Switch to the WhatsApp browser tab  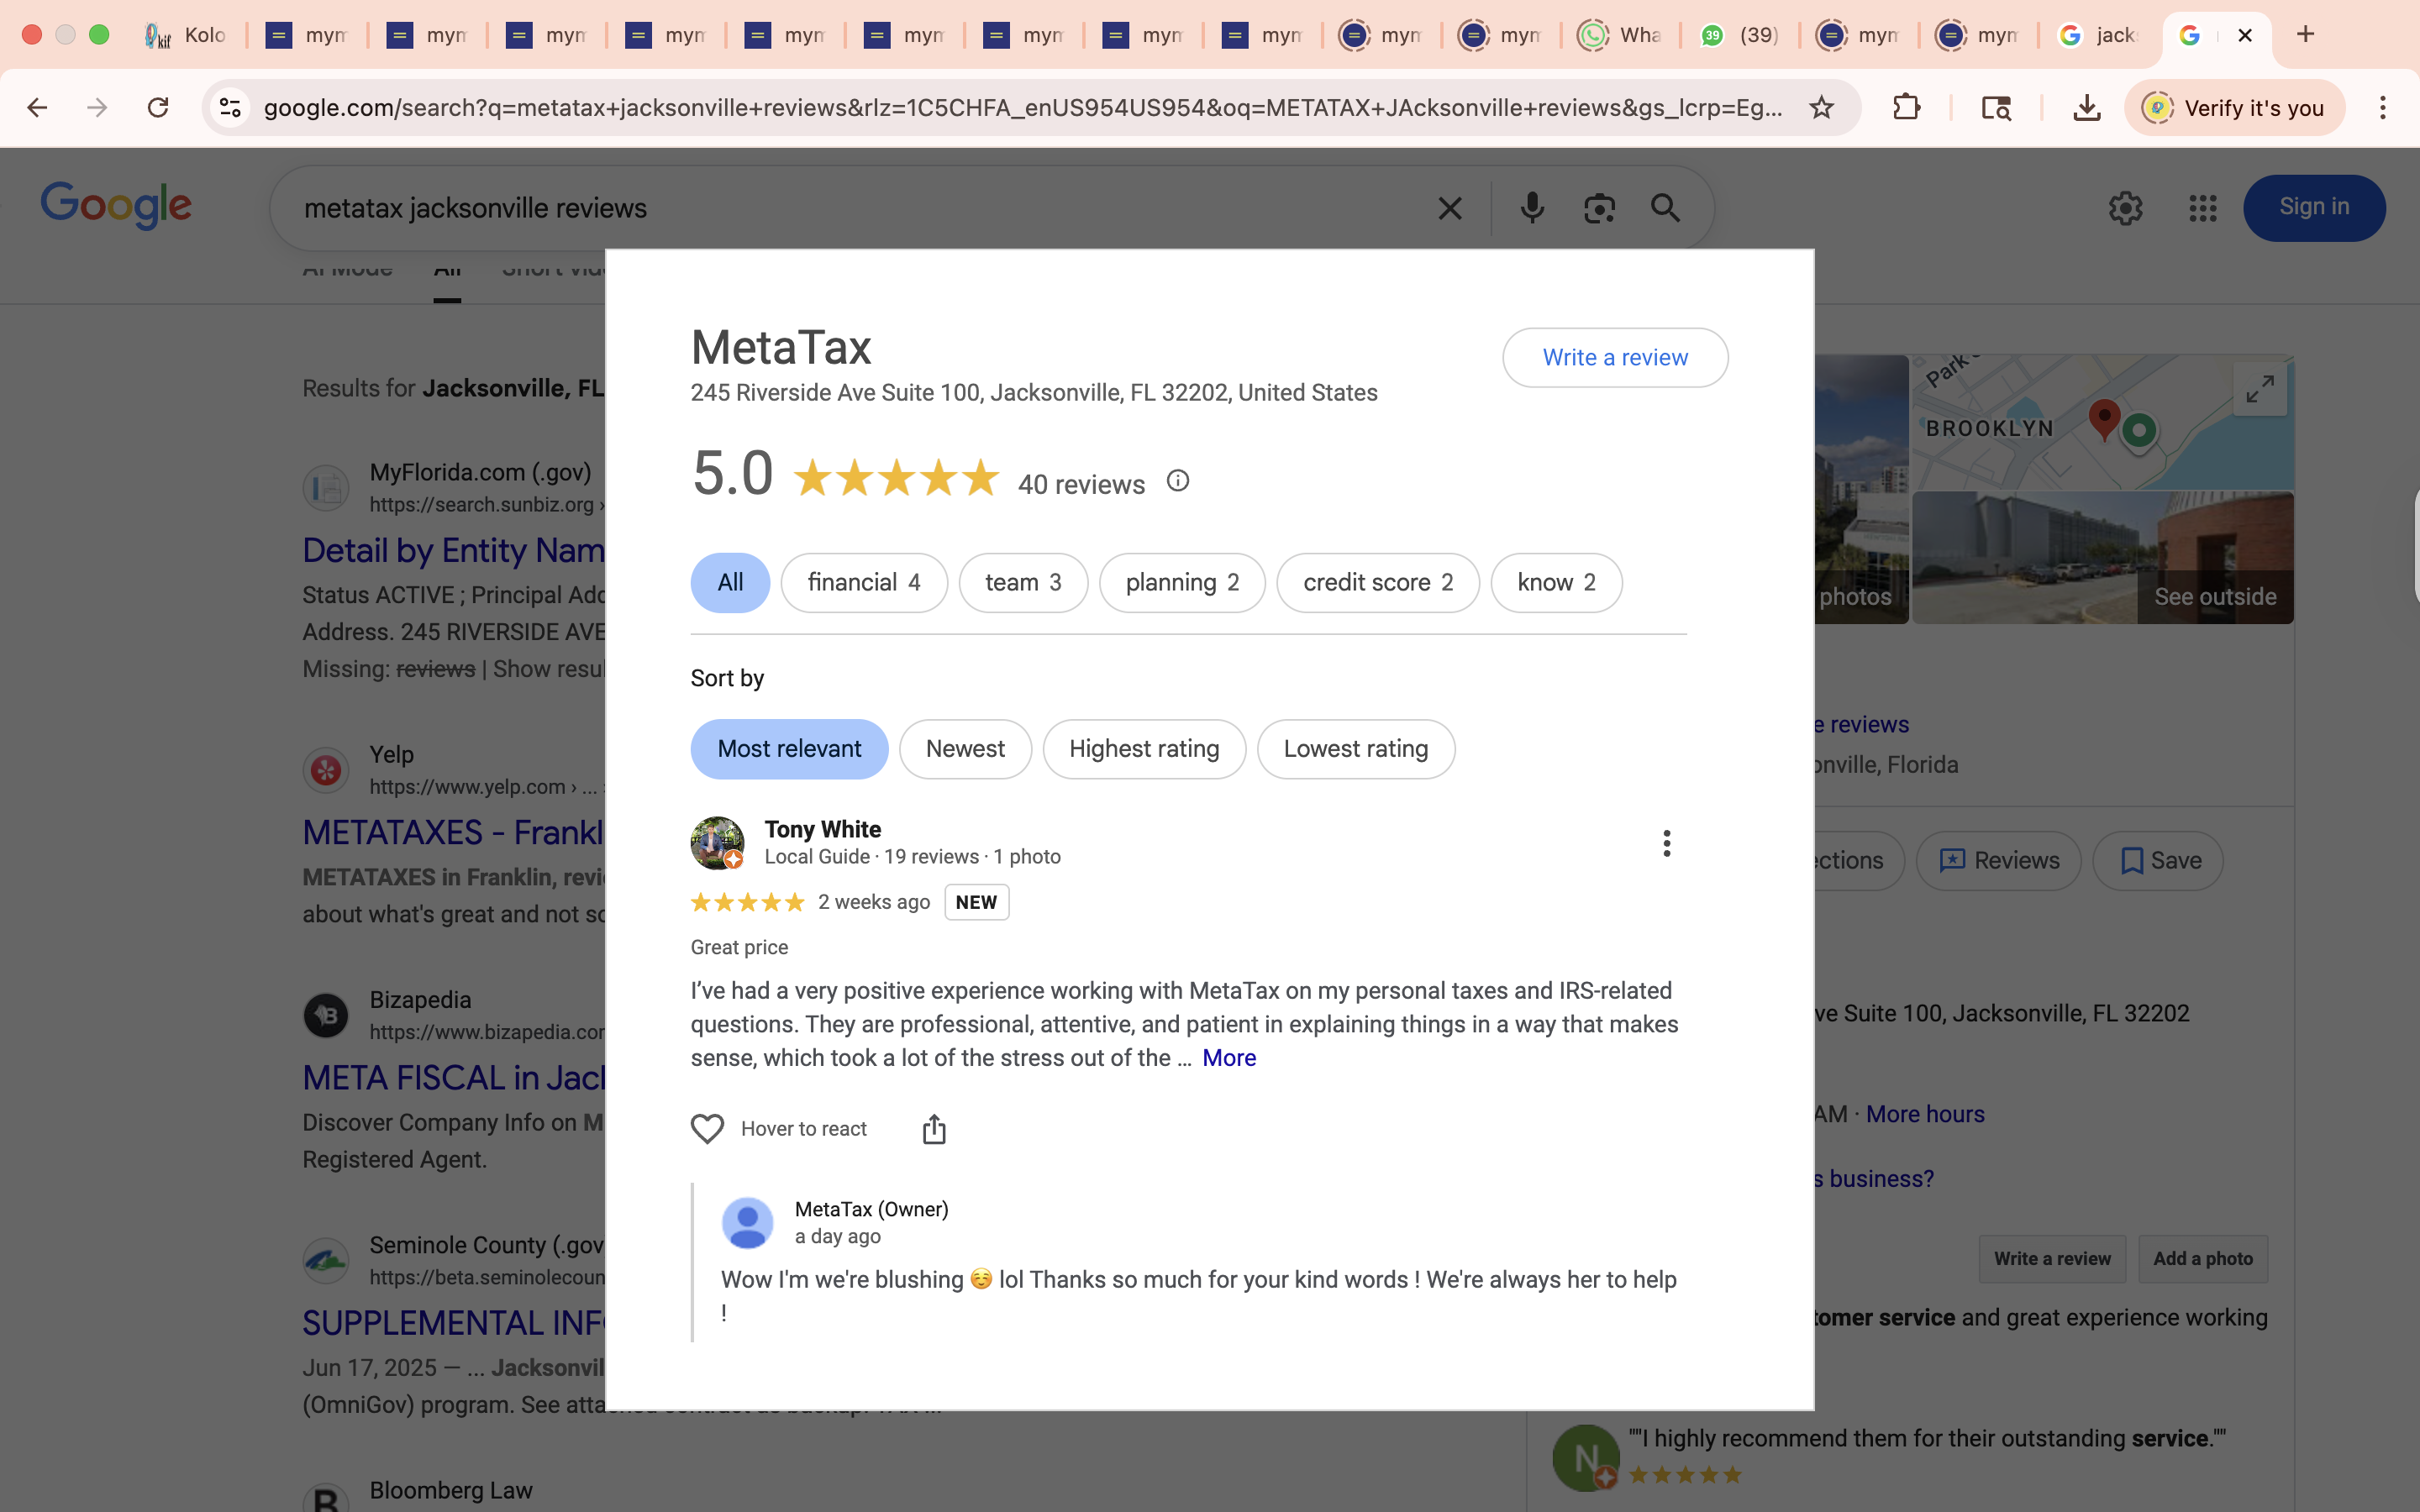tap(1620, 35)
